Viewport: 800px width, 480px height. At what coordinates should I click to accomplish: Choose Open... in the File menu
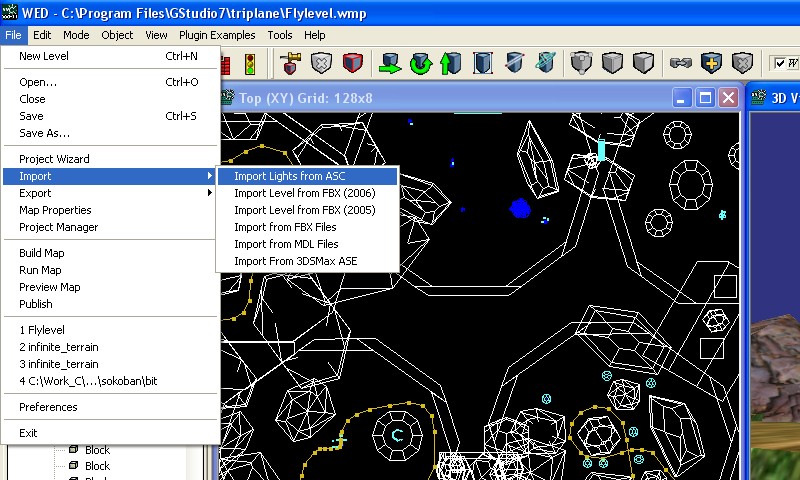pyautogui.click(x=111, y=82)
